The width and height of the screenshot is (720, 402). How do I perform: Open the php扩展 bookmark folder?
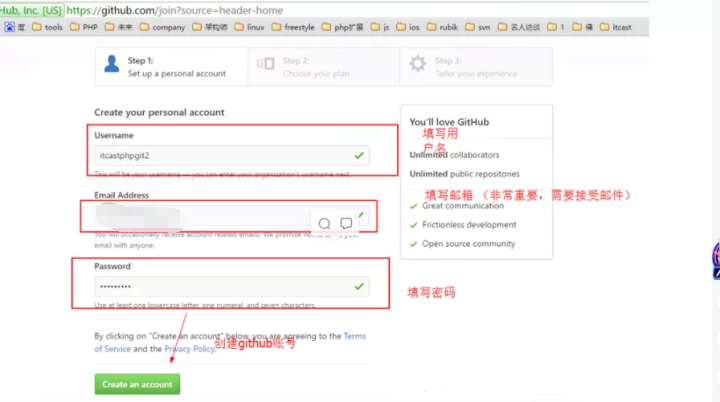click(x=343, y=27)
